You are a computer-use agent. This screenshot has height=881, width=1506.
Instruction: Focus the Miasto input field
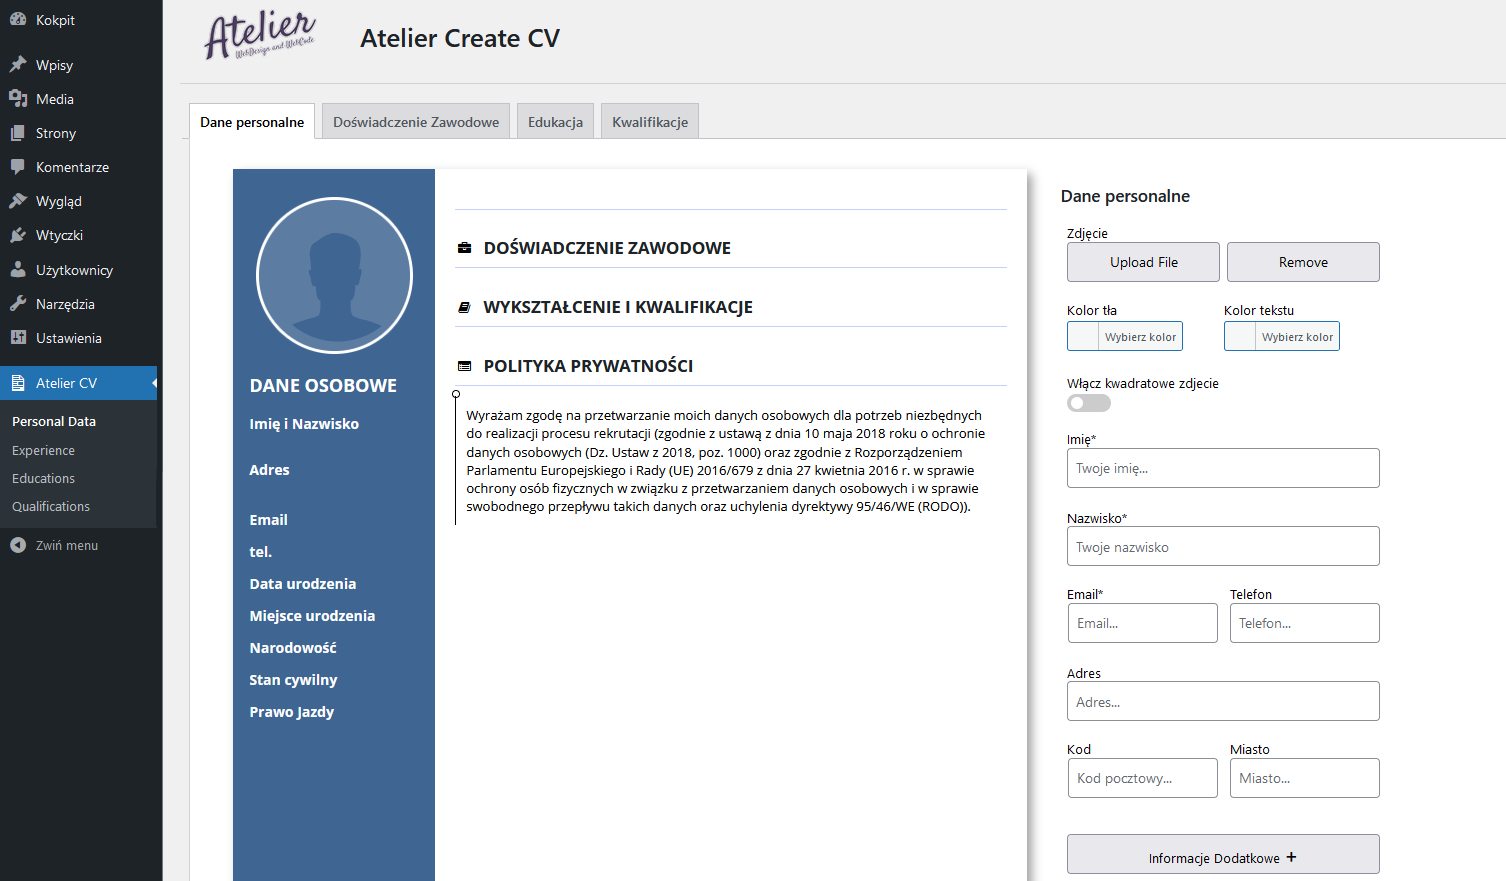[1305, 778]
